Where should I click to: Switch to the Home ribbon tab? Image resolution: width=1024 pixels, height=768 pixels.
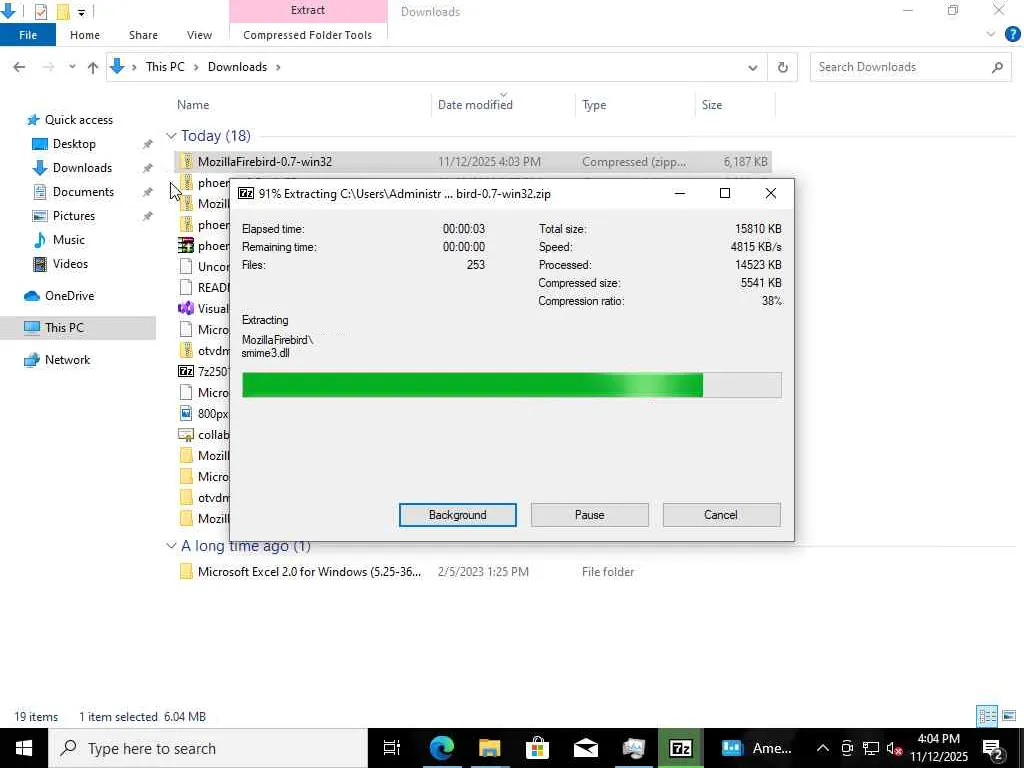click(85, 35)
